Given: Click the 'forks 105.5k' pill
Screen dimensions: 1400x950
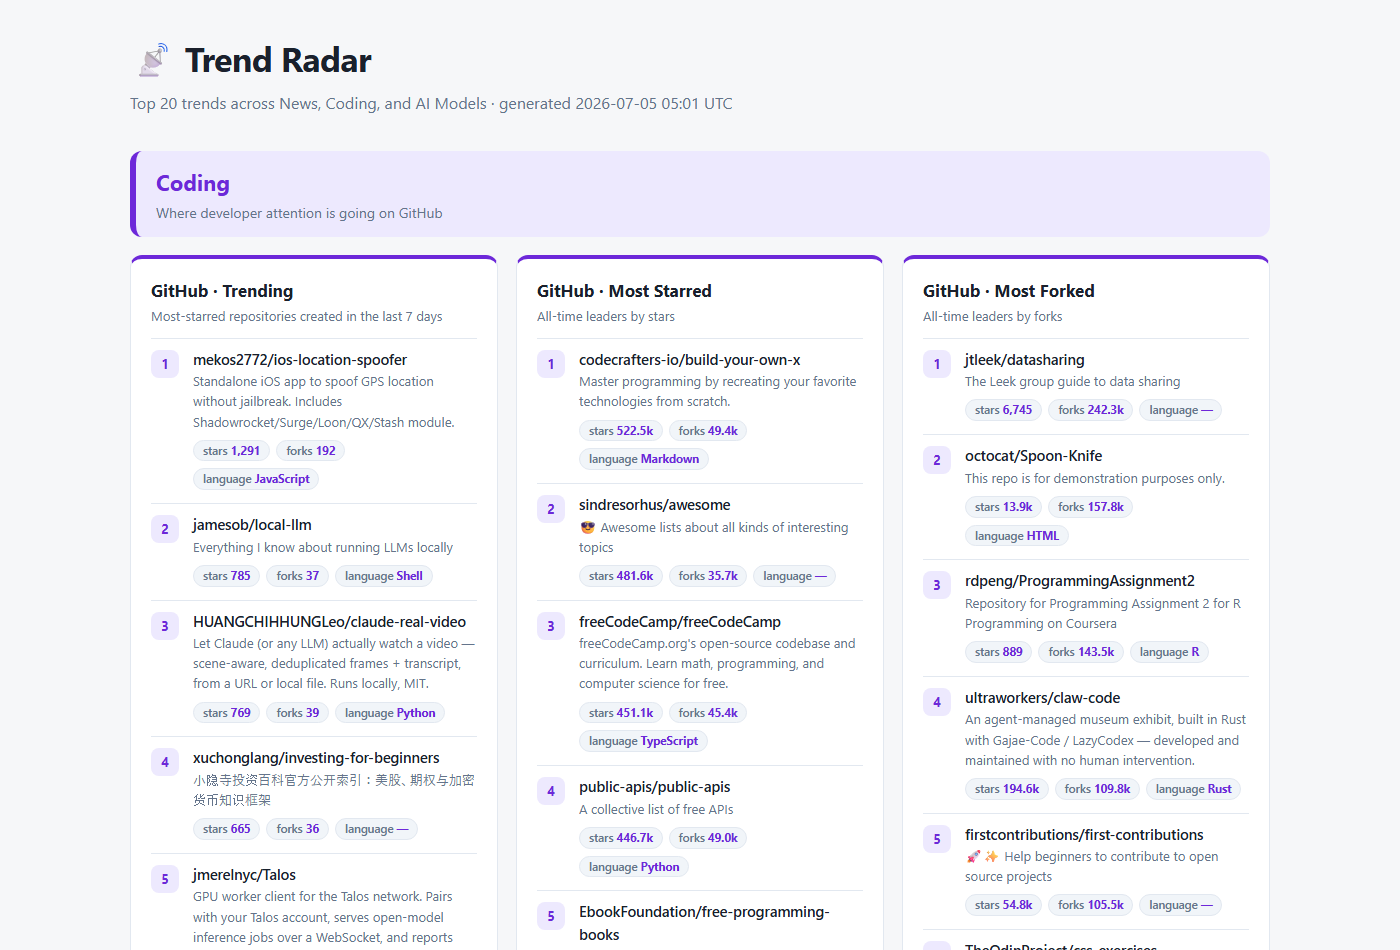Looking at the screenshot, I should [x=1091, y=905].
